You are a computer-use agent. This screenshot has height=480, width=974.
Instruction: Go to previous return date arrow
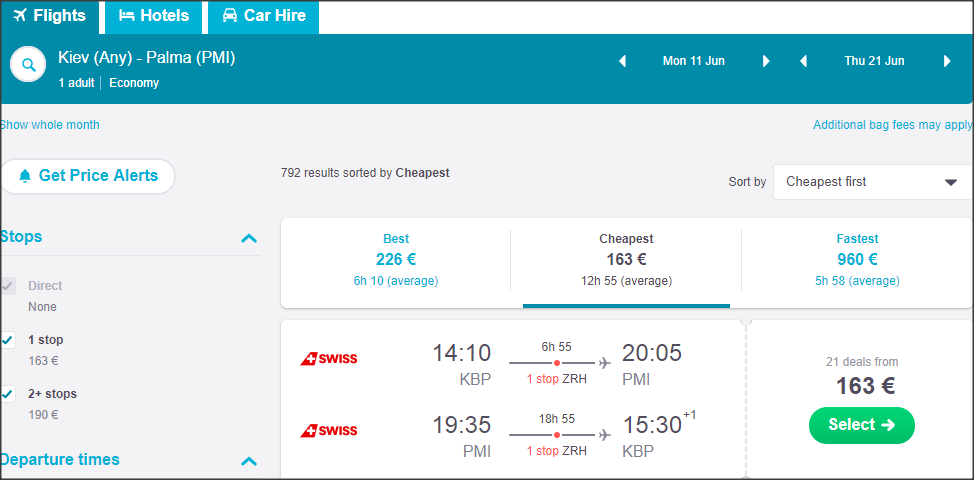pyautogui.click(x=803, y=61)
